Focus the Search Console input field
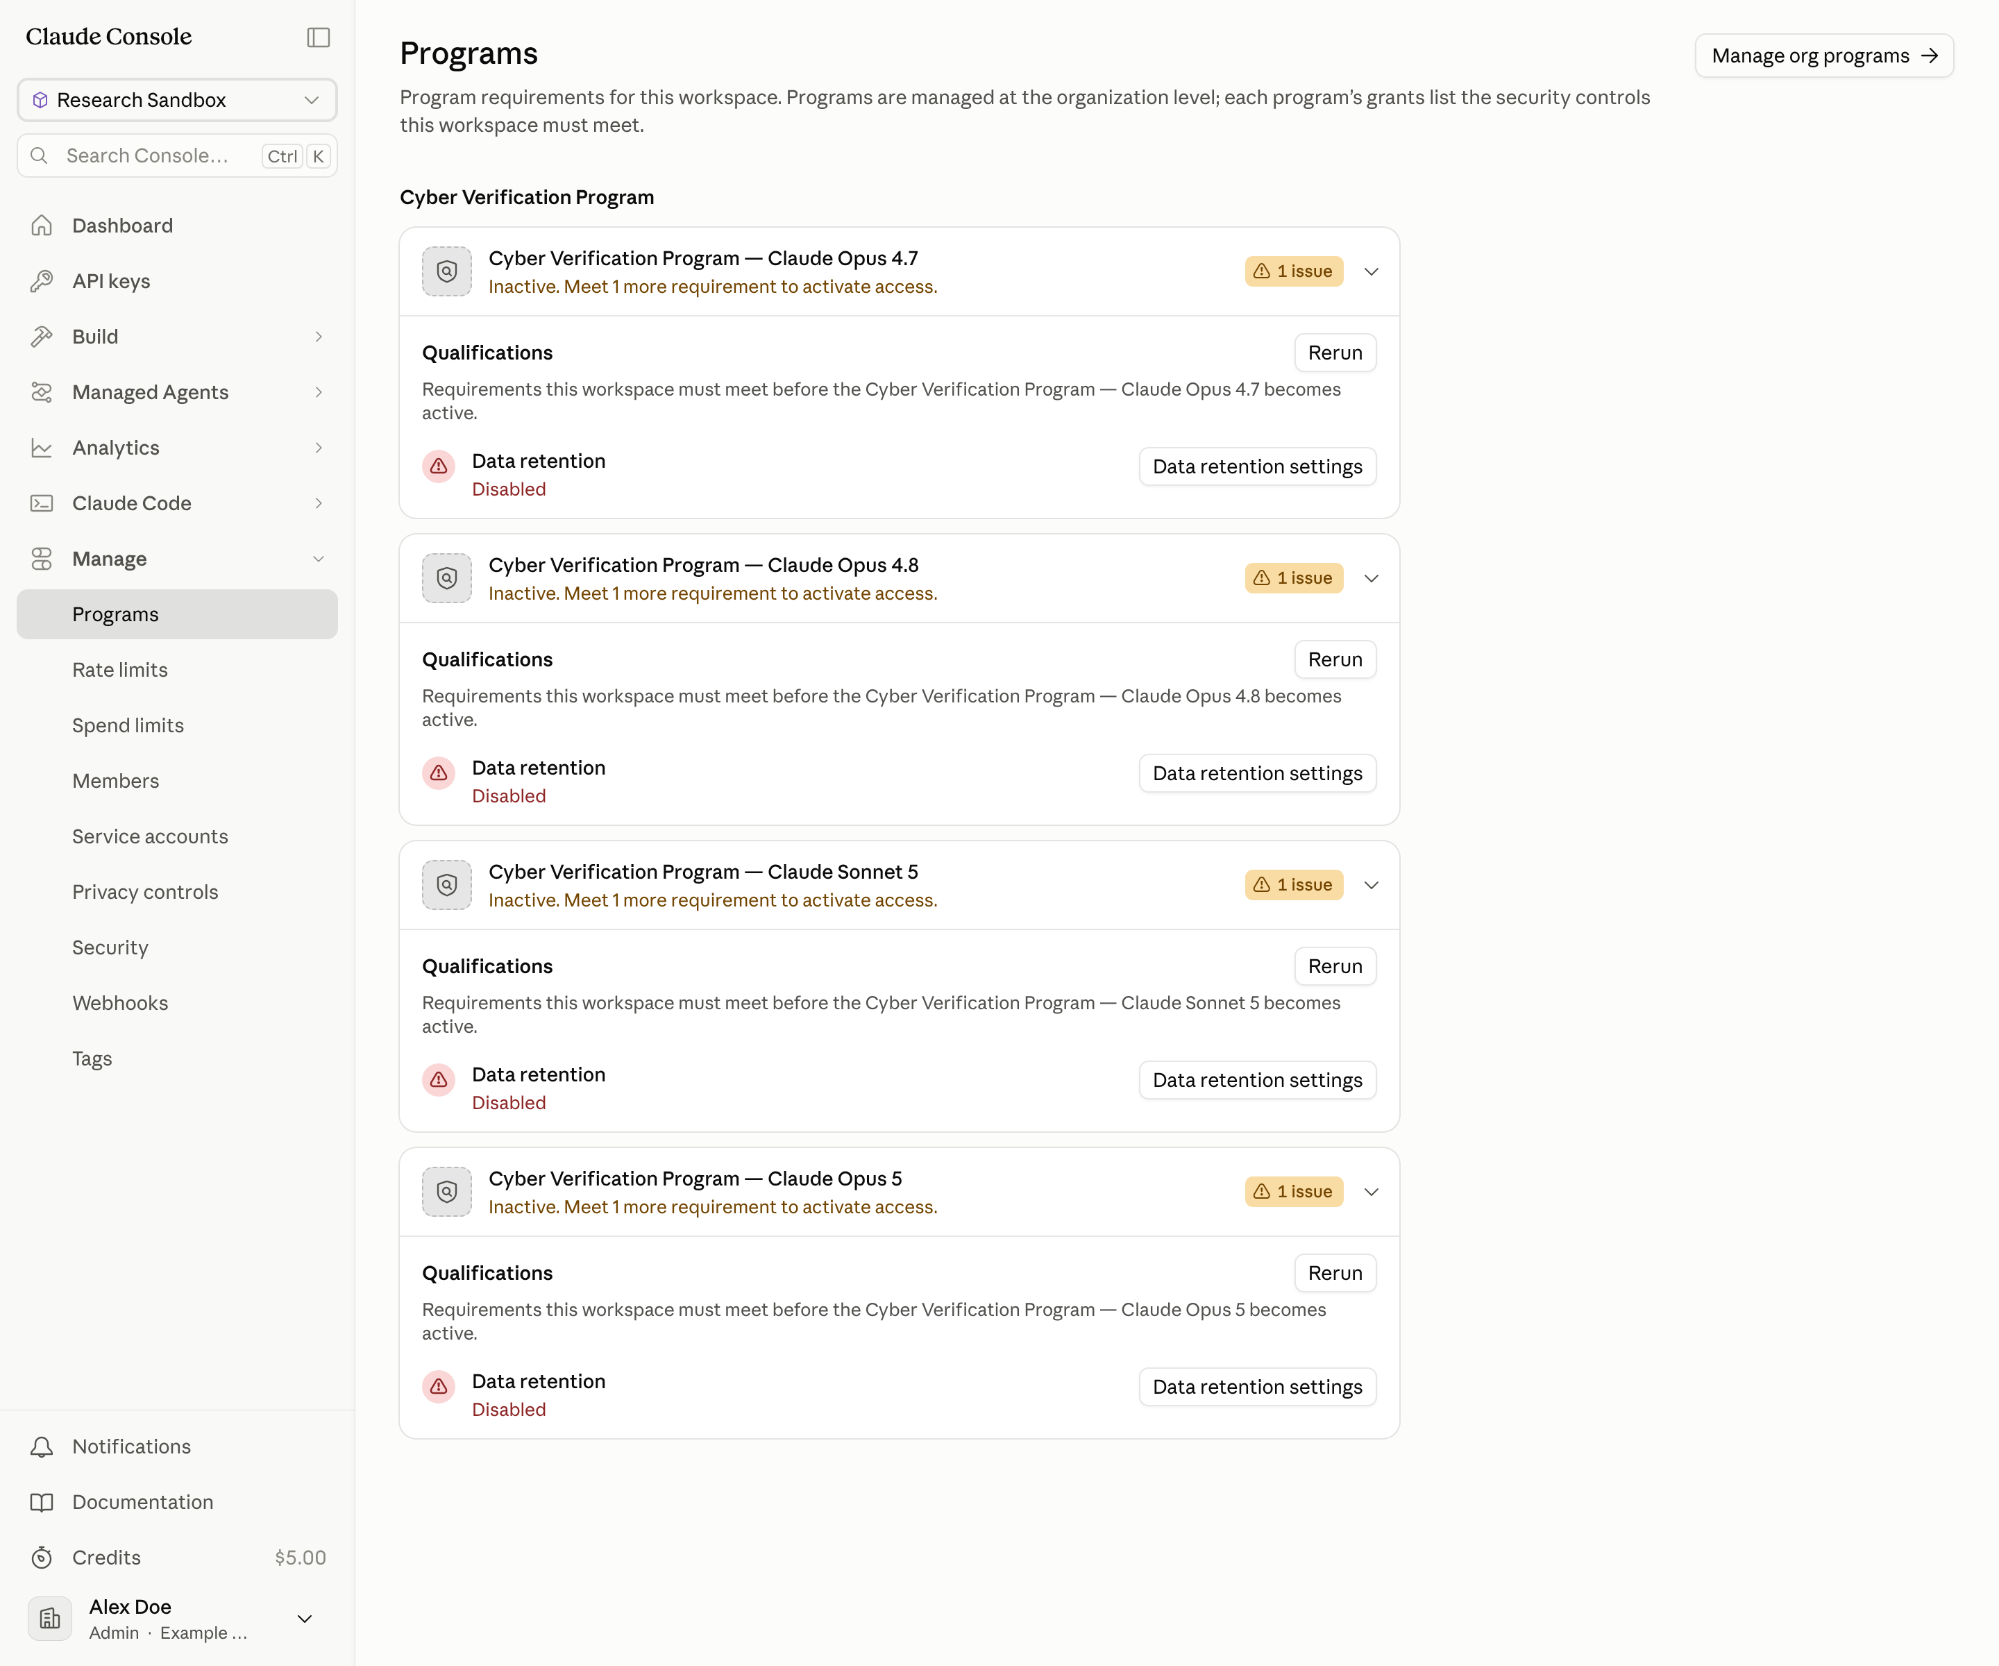The height and width of the screenshot is (1666, 1999). [177, 156]
